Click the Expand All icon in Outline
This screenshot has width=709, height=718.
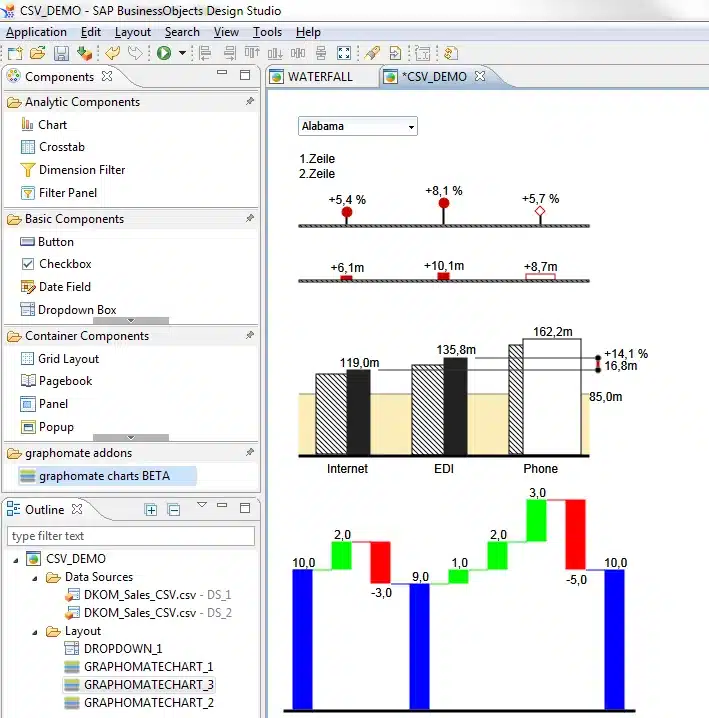coord(151,510)
